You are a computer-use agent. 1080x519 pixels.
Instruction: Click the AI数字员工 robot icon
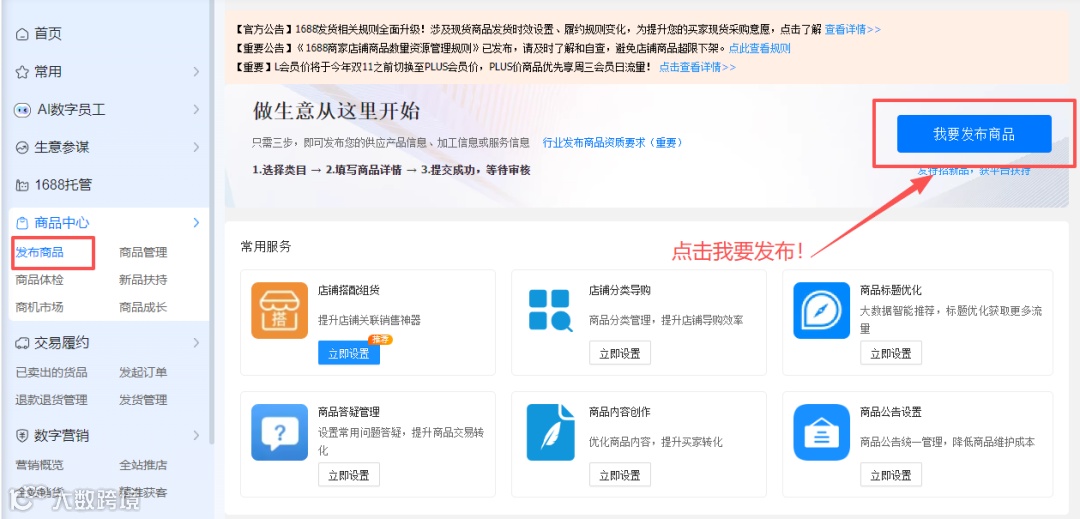coord(23,109)
